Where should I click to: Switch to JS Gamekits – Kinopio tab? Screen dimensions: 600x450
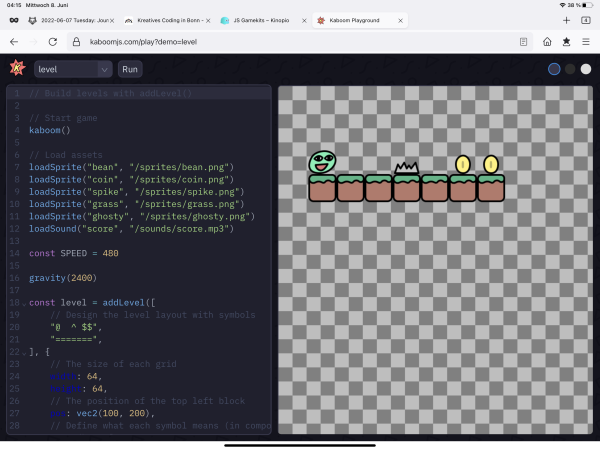coord(263,20)
